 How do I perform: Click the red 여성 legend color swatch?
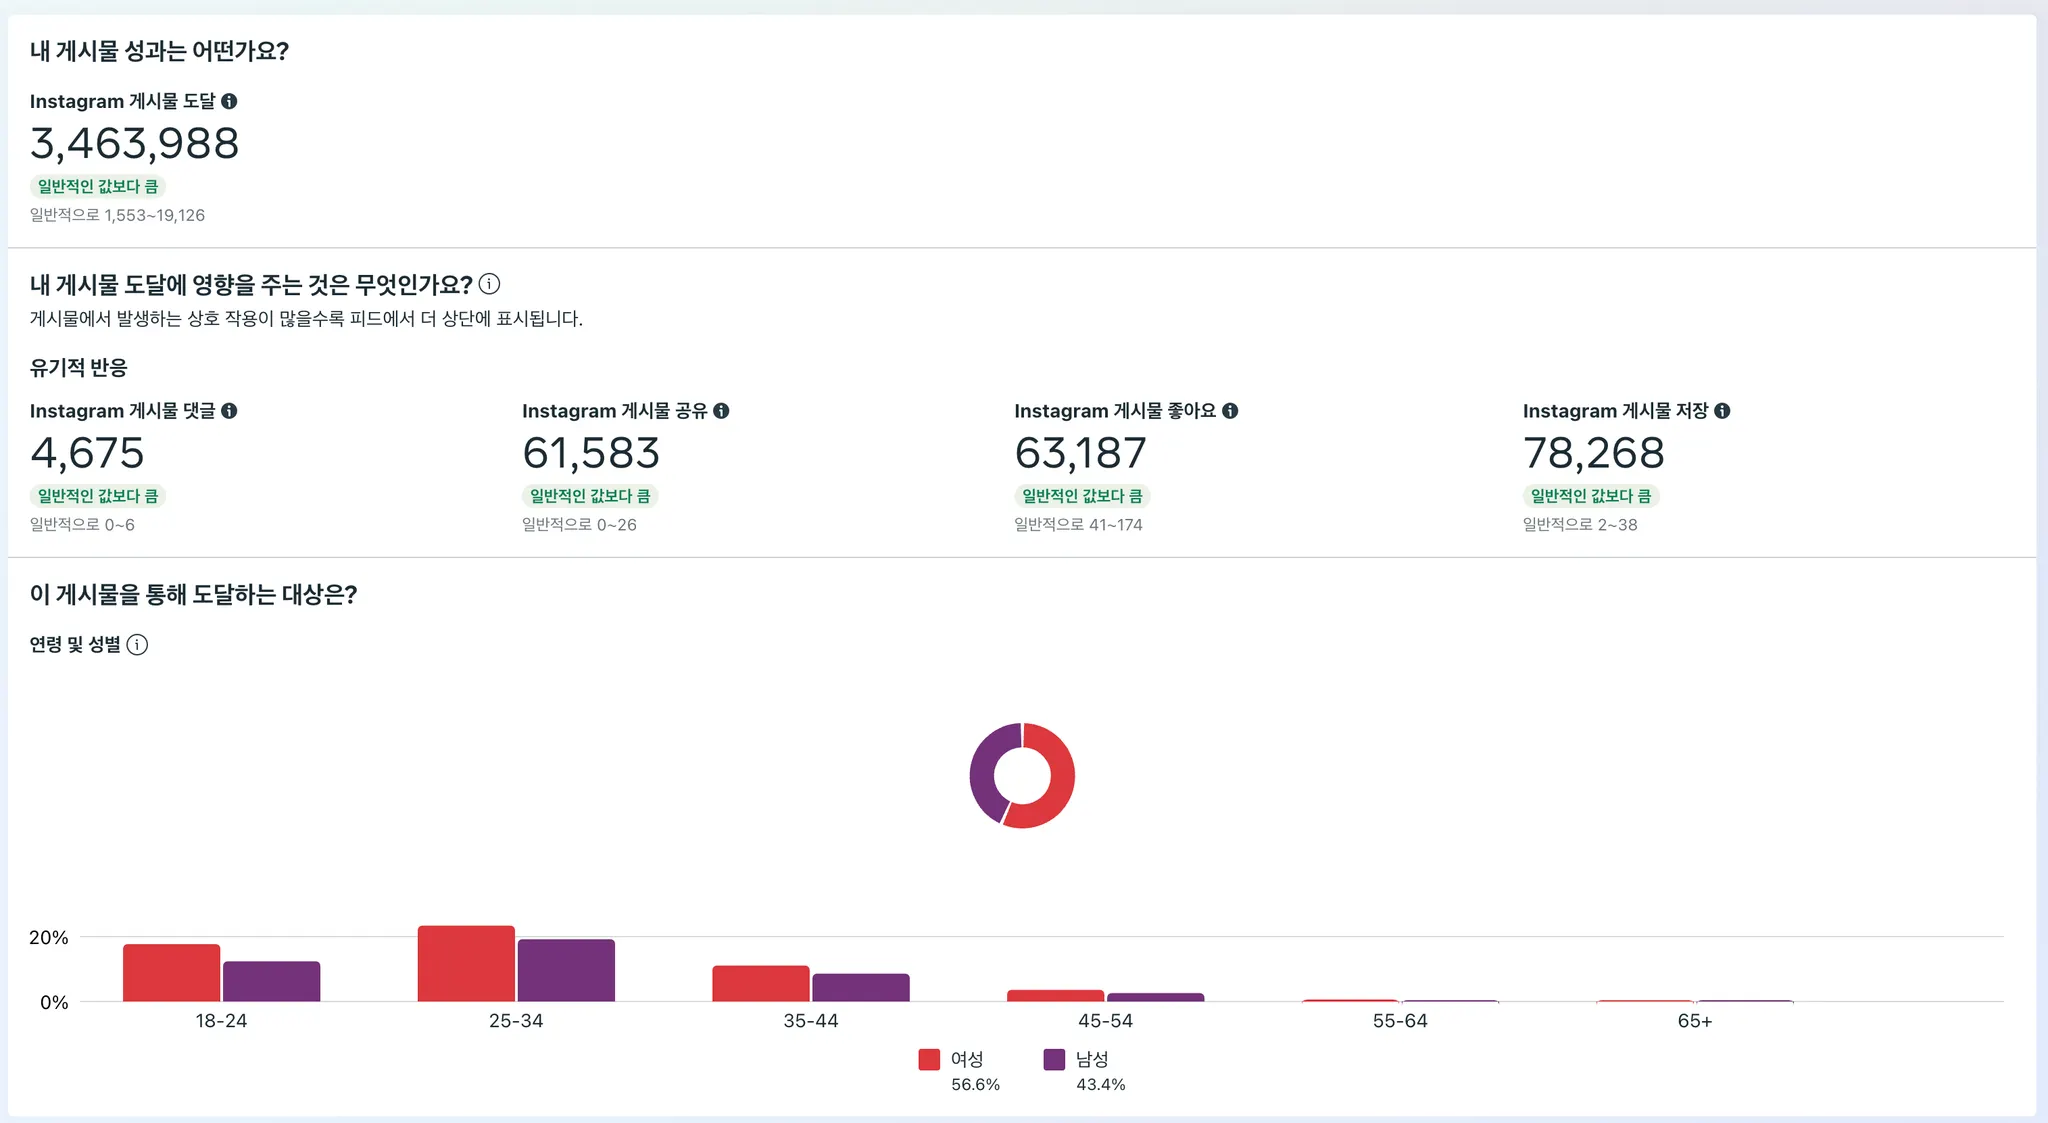[929, 1060]
